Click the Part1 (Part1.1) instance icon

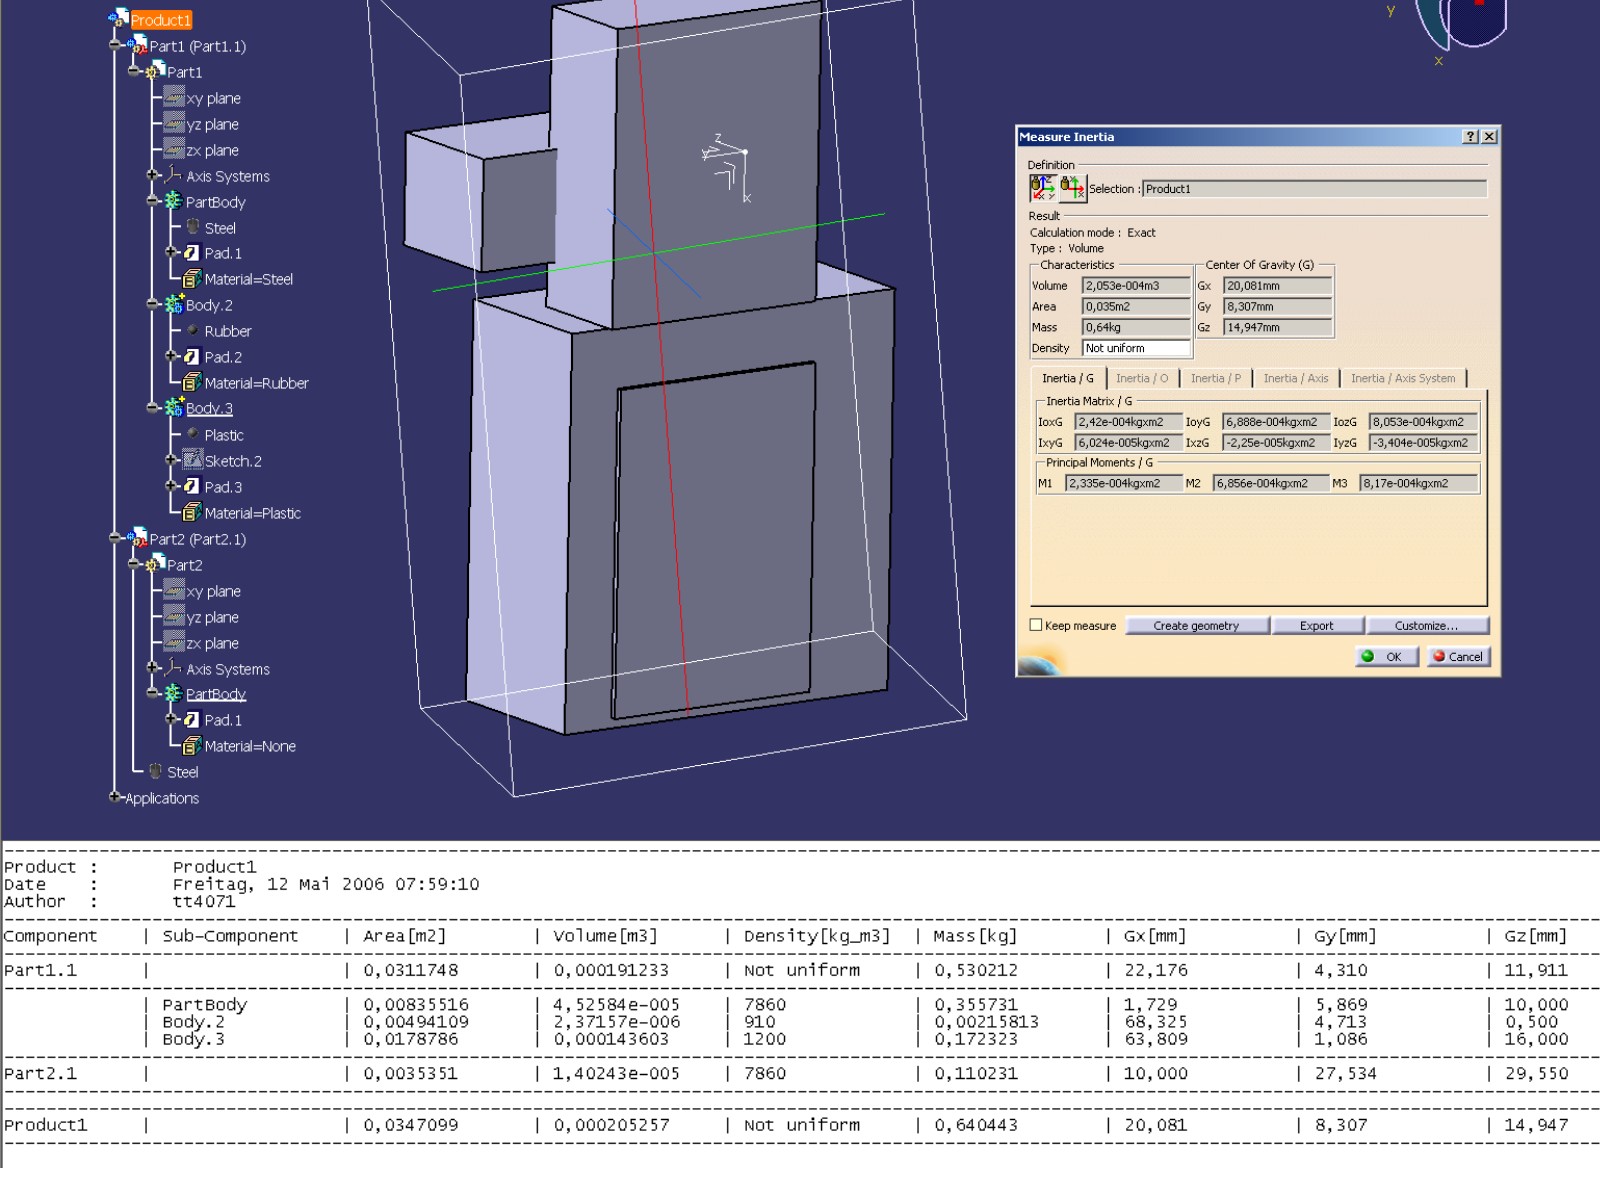point(138,45)
